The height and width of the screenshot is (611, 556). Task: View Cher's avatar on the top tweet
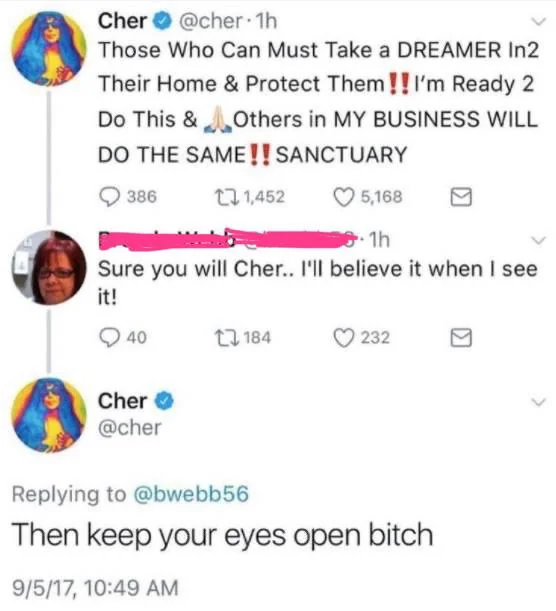[49, 49]
